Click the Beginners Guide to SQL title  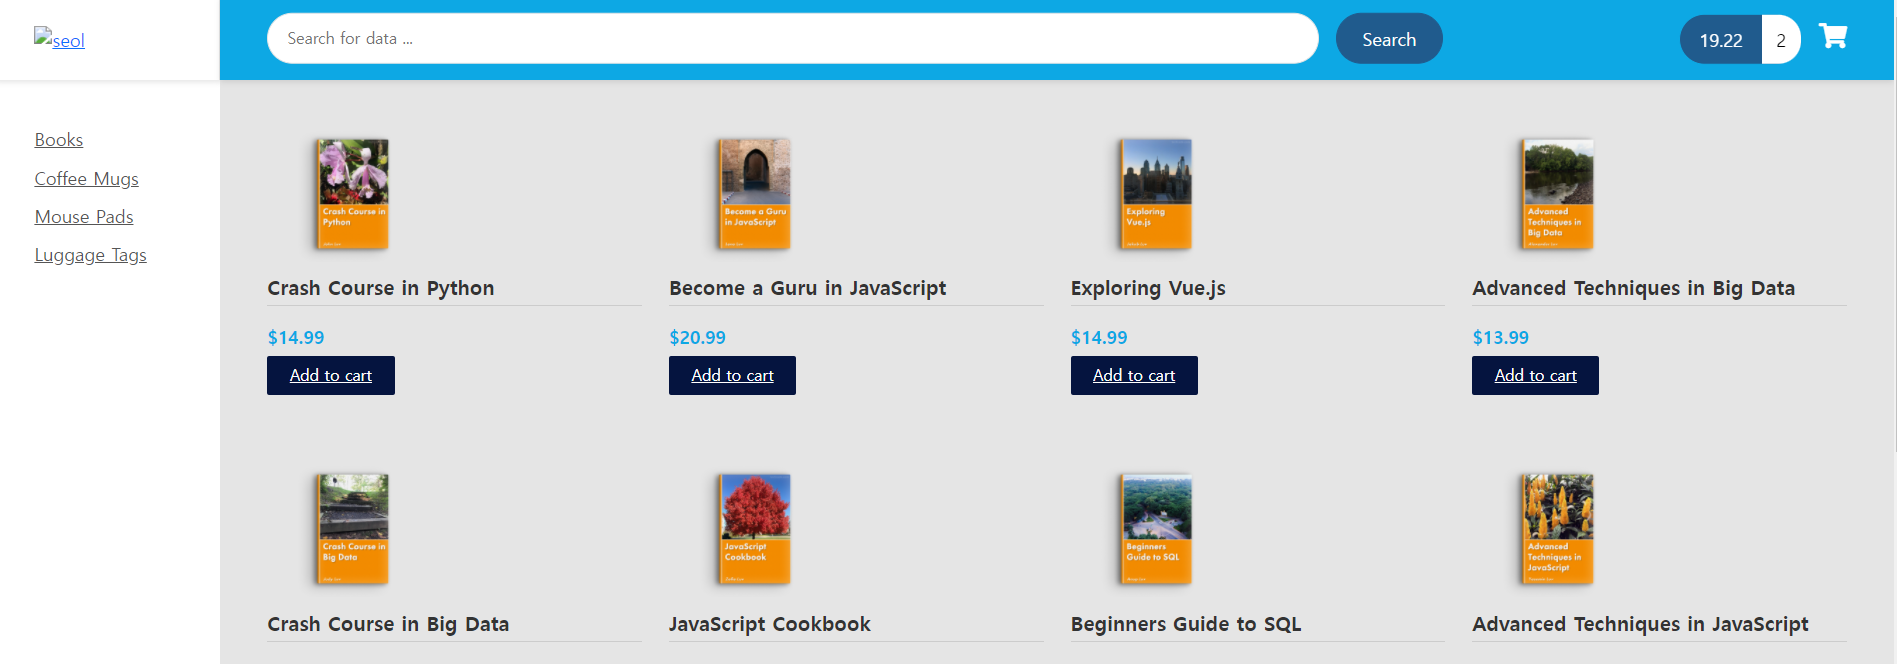tap(1186, 624)
